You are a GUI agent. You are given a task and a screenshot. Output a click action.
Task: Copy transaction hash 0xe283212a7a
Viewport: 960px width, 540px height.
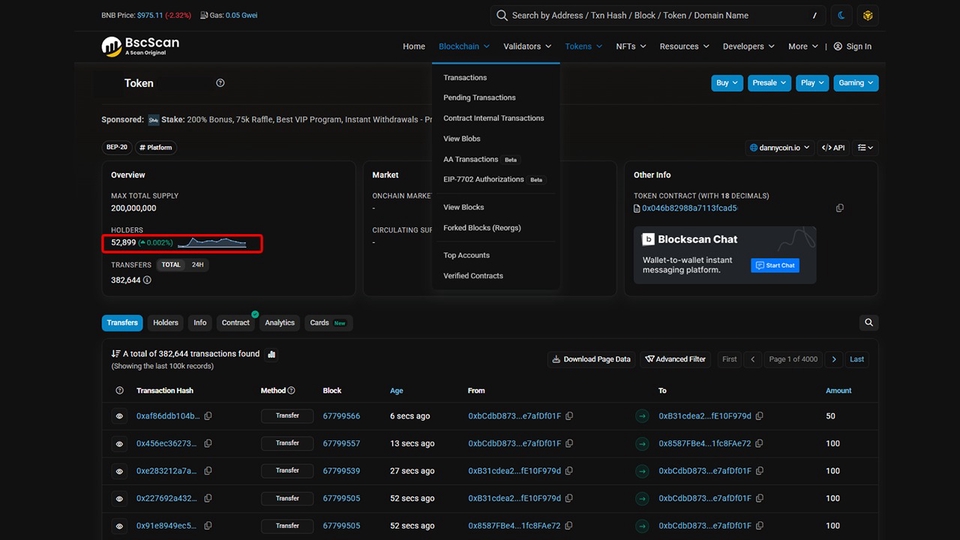(208, 471)
